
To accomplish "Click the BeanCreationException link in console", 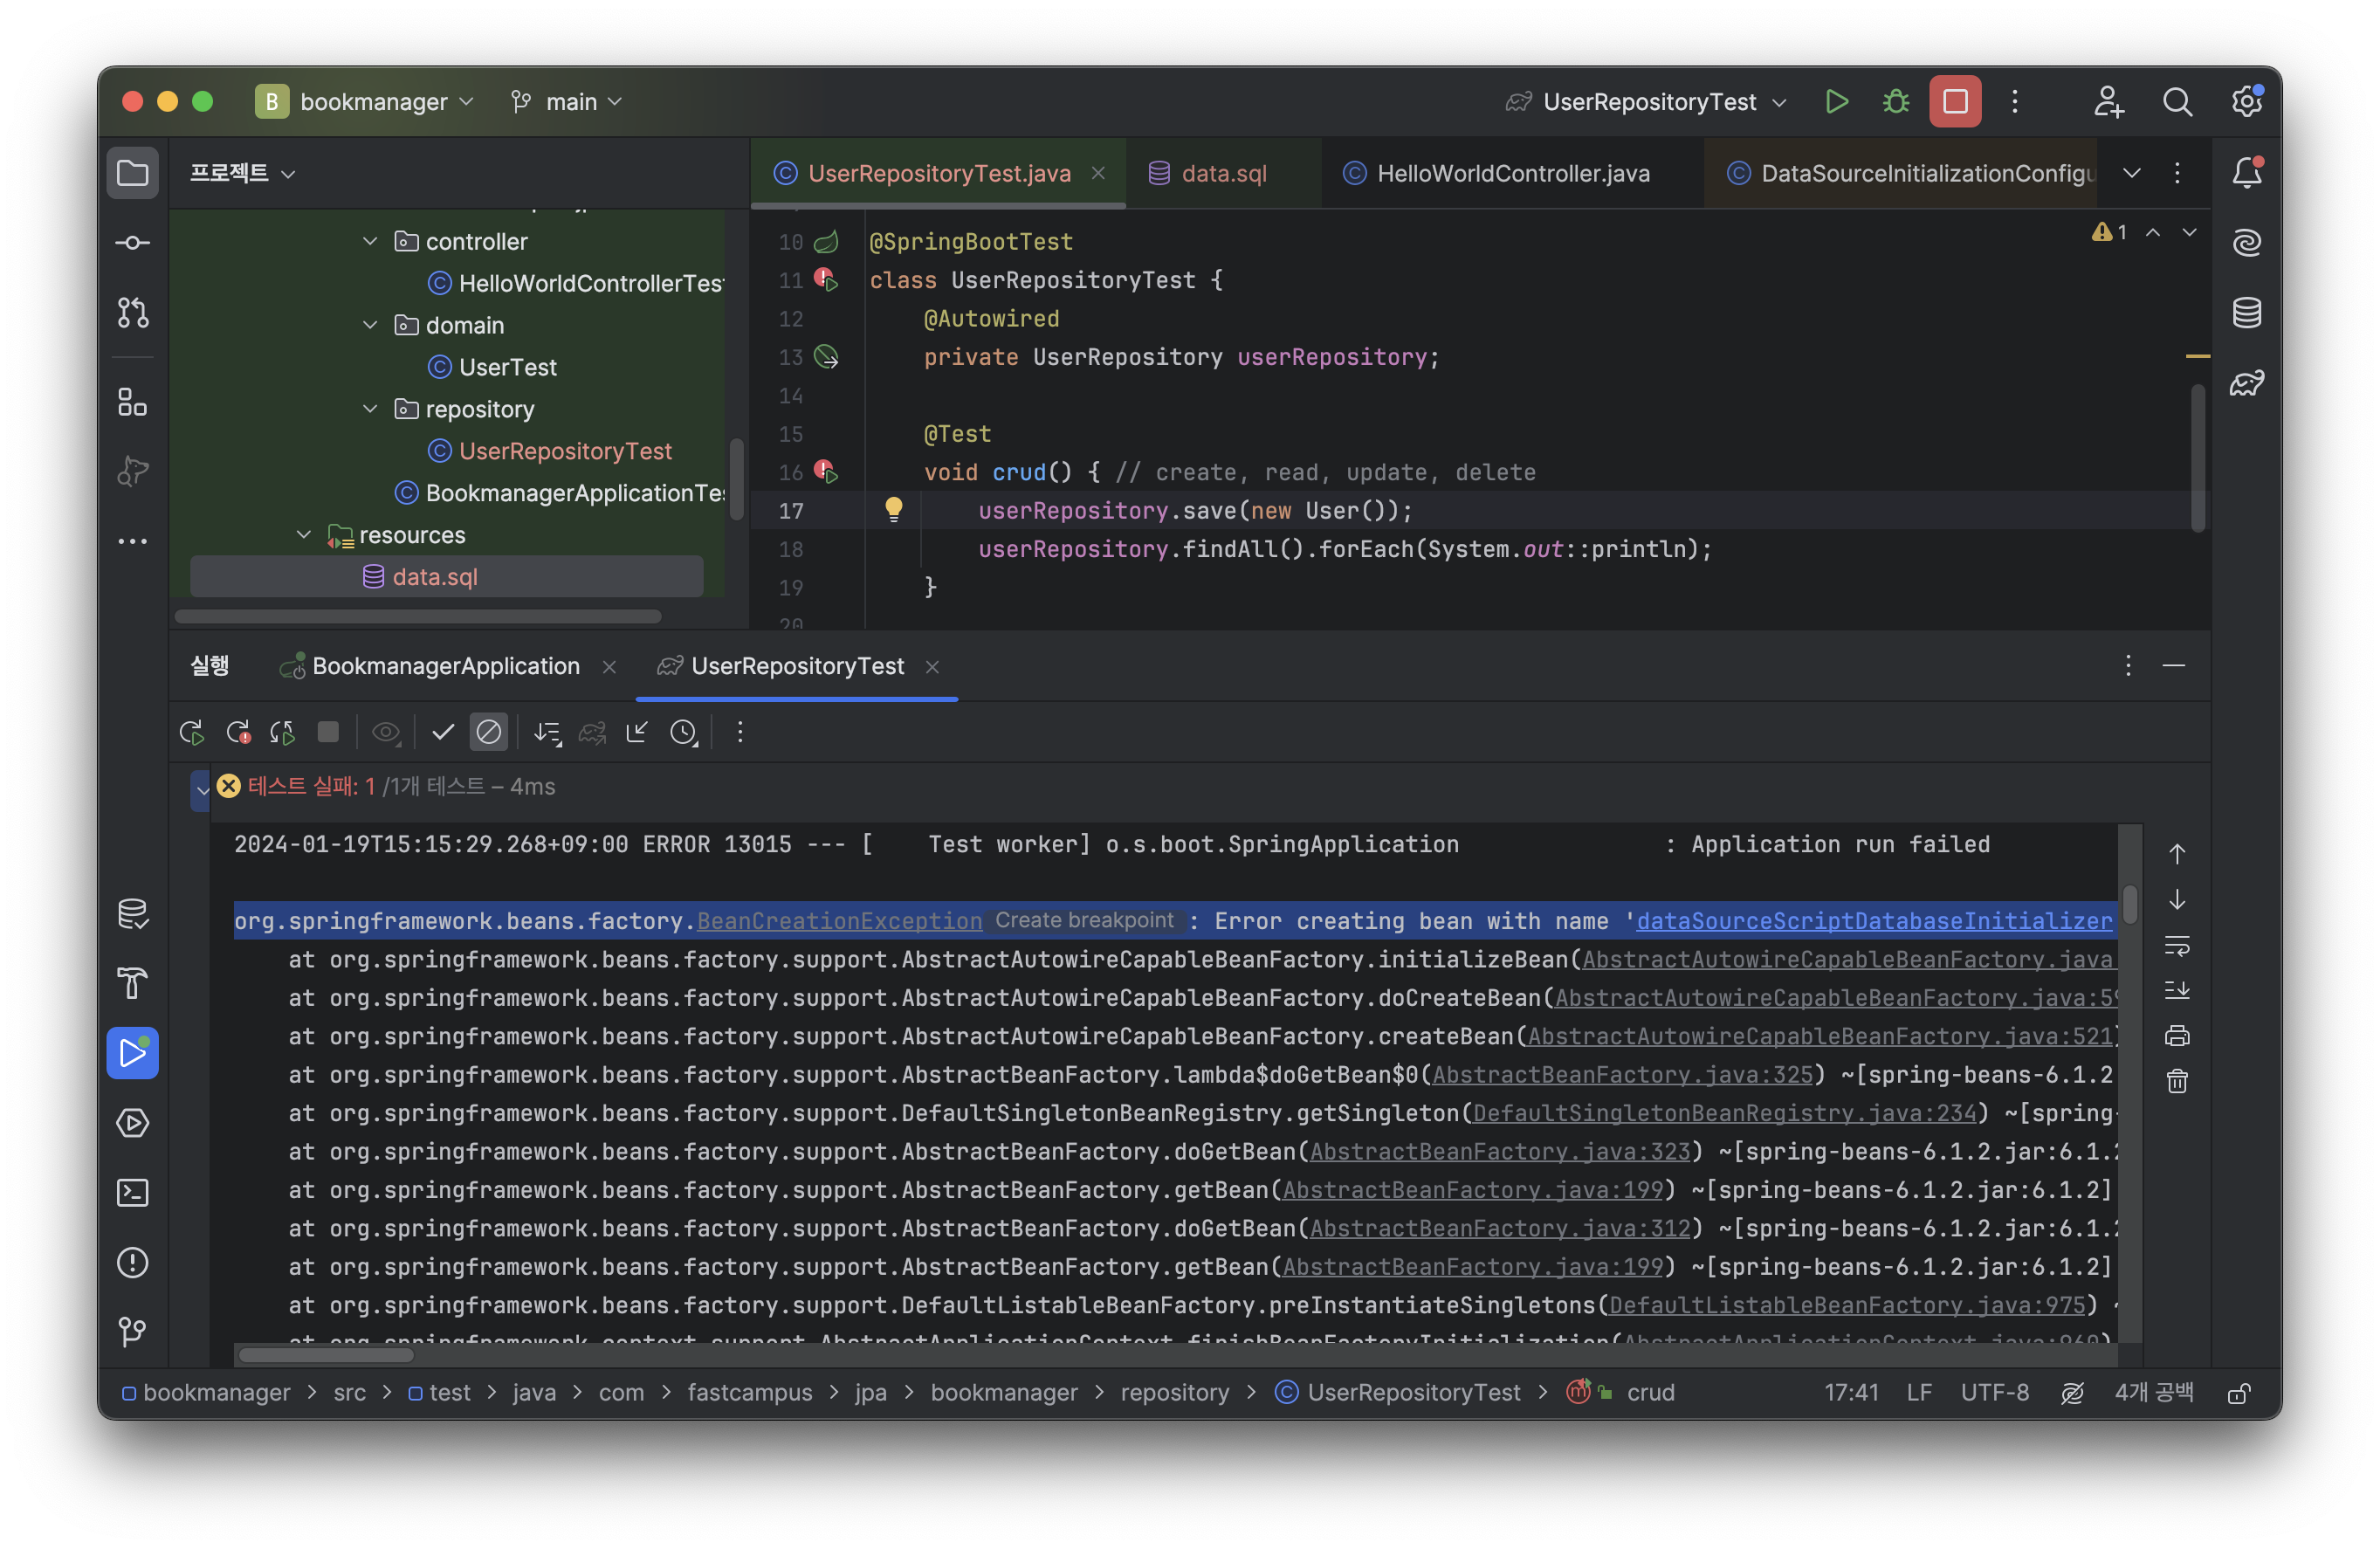I will (x=838, y=921).
